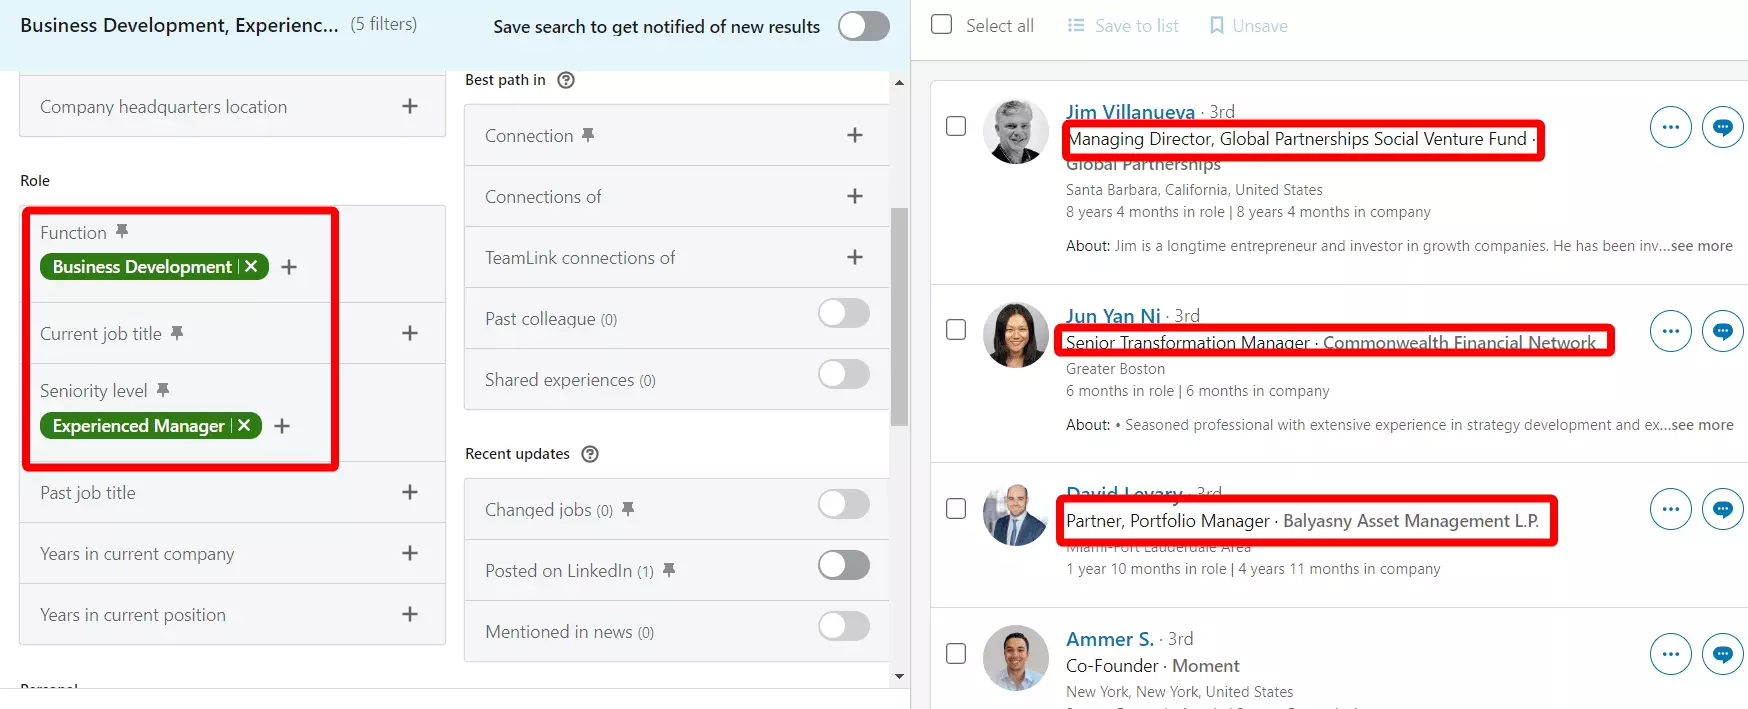Viewport: 1748px width, 709px height.
Task: Turn on Posted on LinkedIn toggle
Action: pyautogui.click(x=844, y=565)
